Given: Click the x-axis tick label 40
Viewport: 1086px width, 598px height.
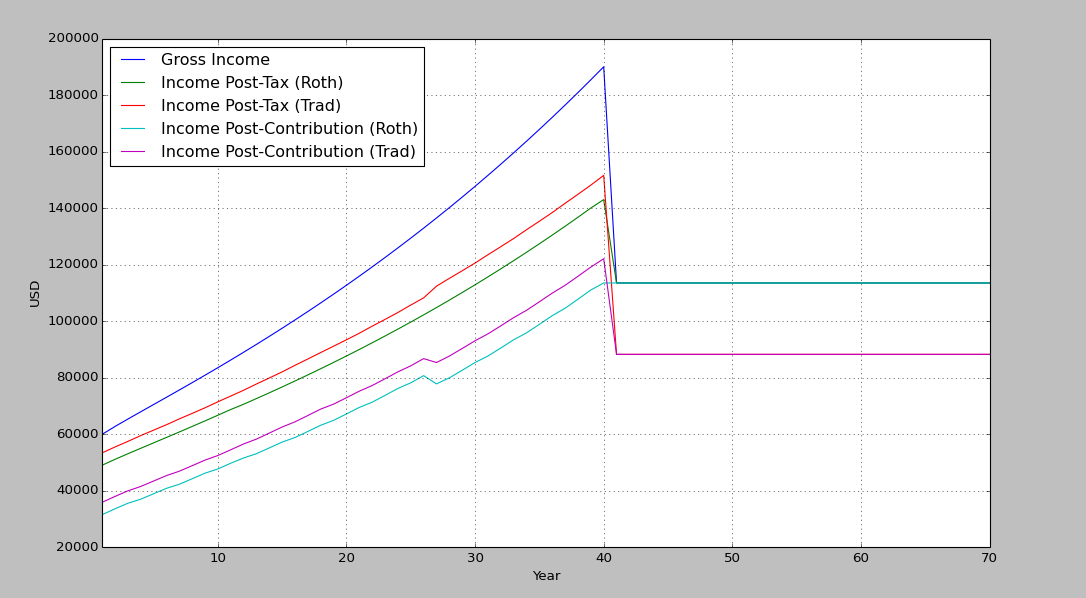Looking at the screenshot, I should pyautogui.click(x=603, y=558).
